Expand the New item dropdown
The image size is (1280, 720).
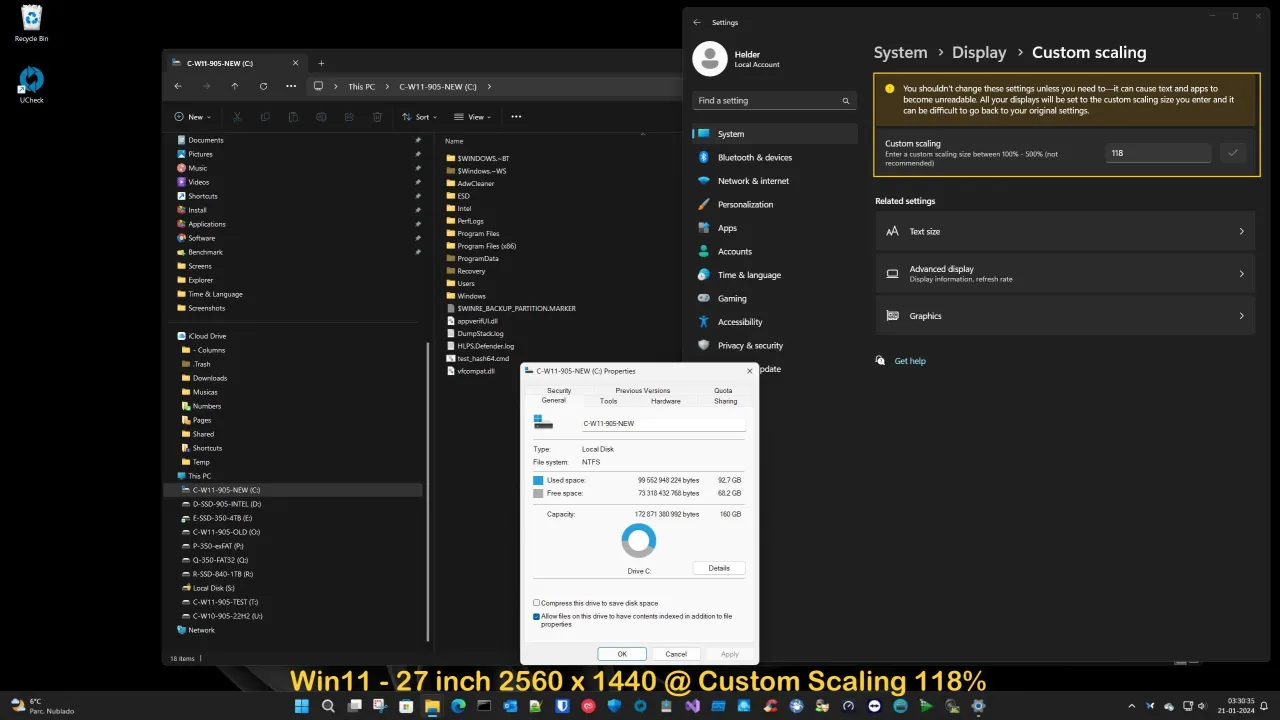pos(193,117)
